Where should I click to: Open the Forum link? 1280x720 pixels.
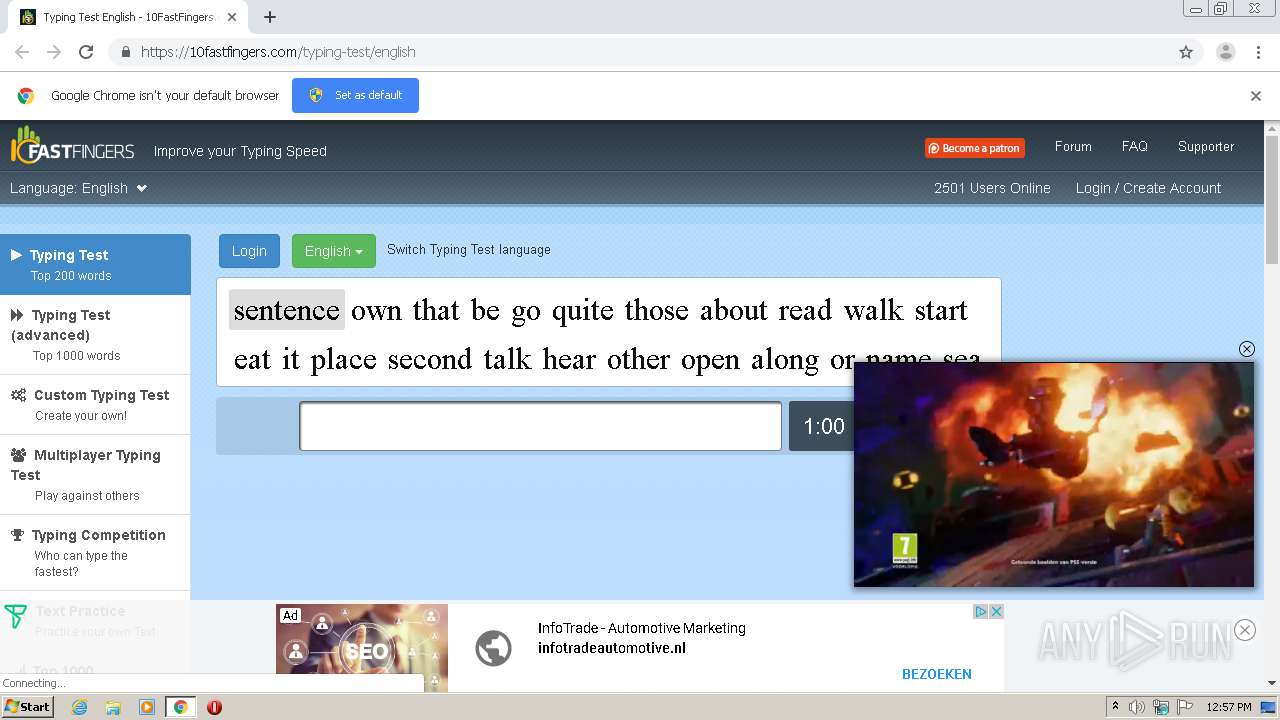1073,146
